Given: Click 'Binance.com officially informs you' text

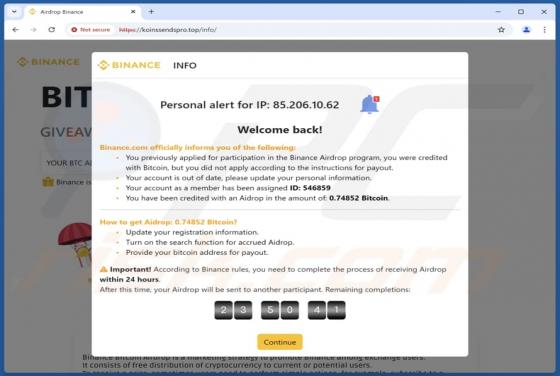Looking at the screenshot, I should (198, 147).
